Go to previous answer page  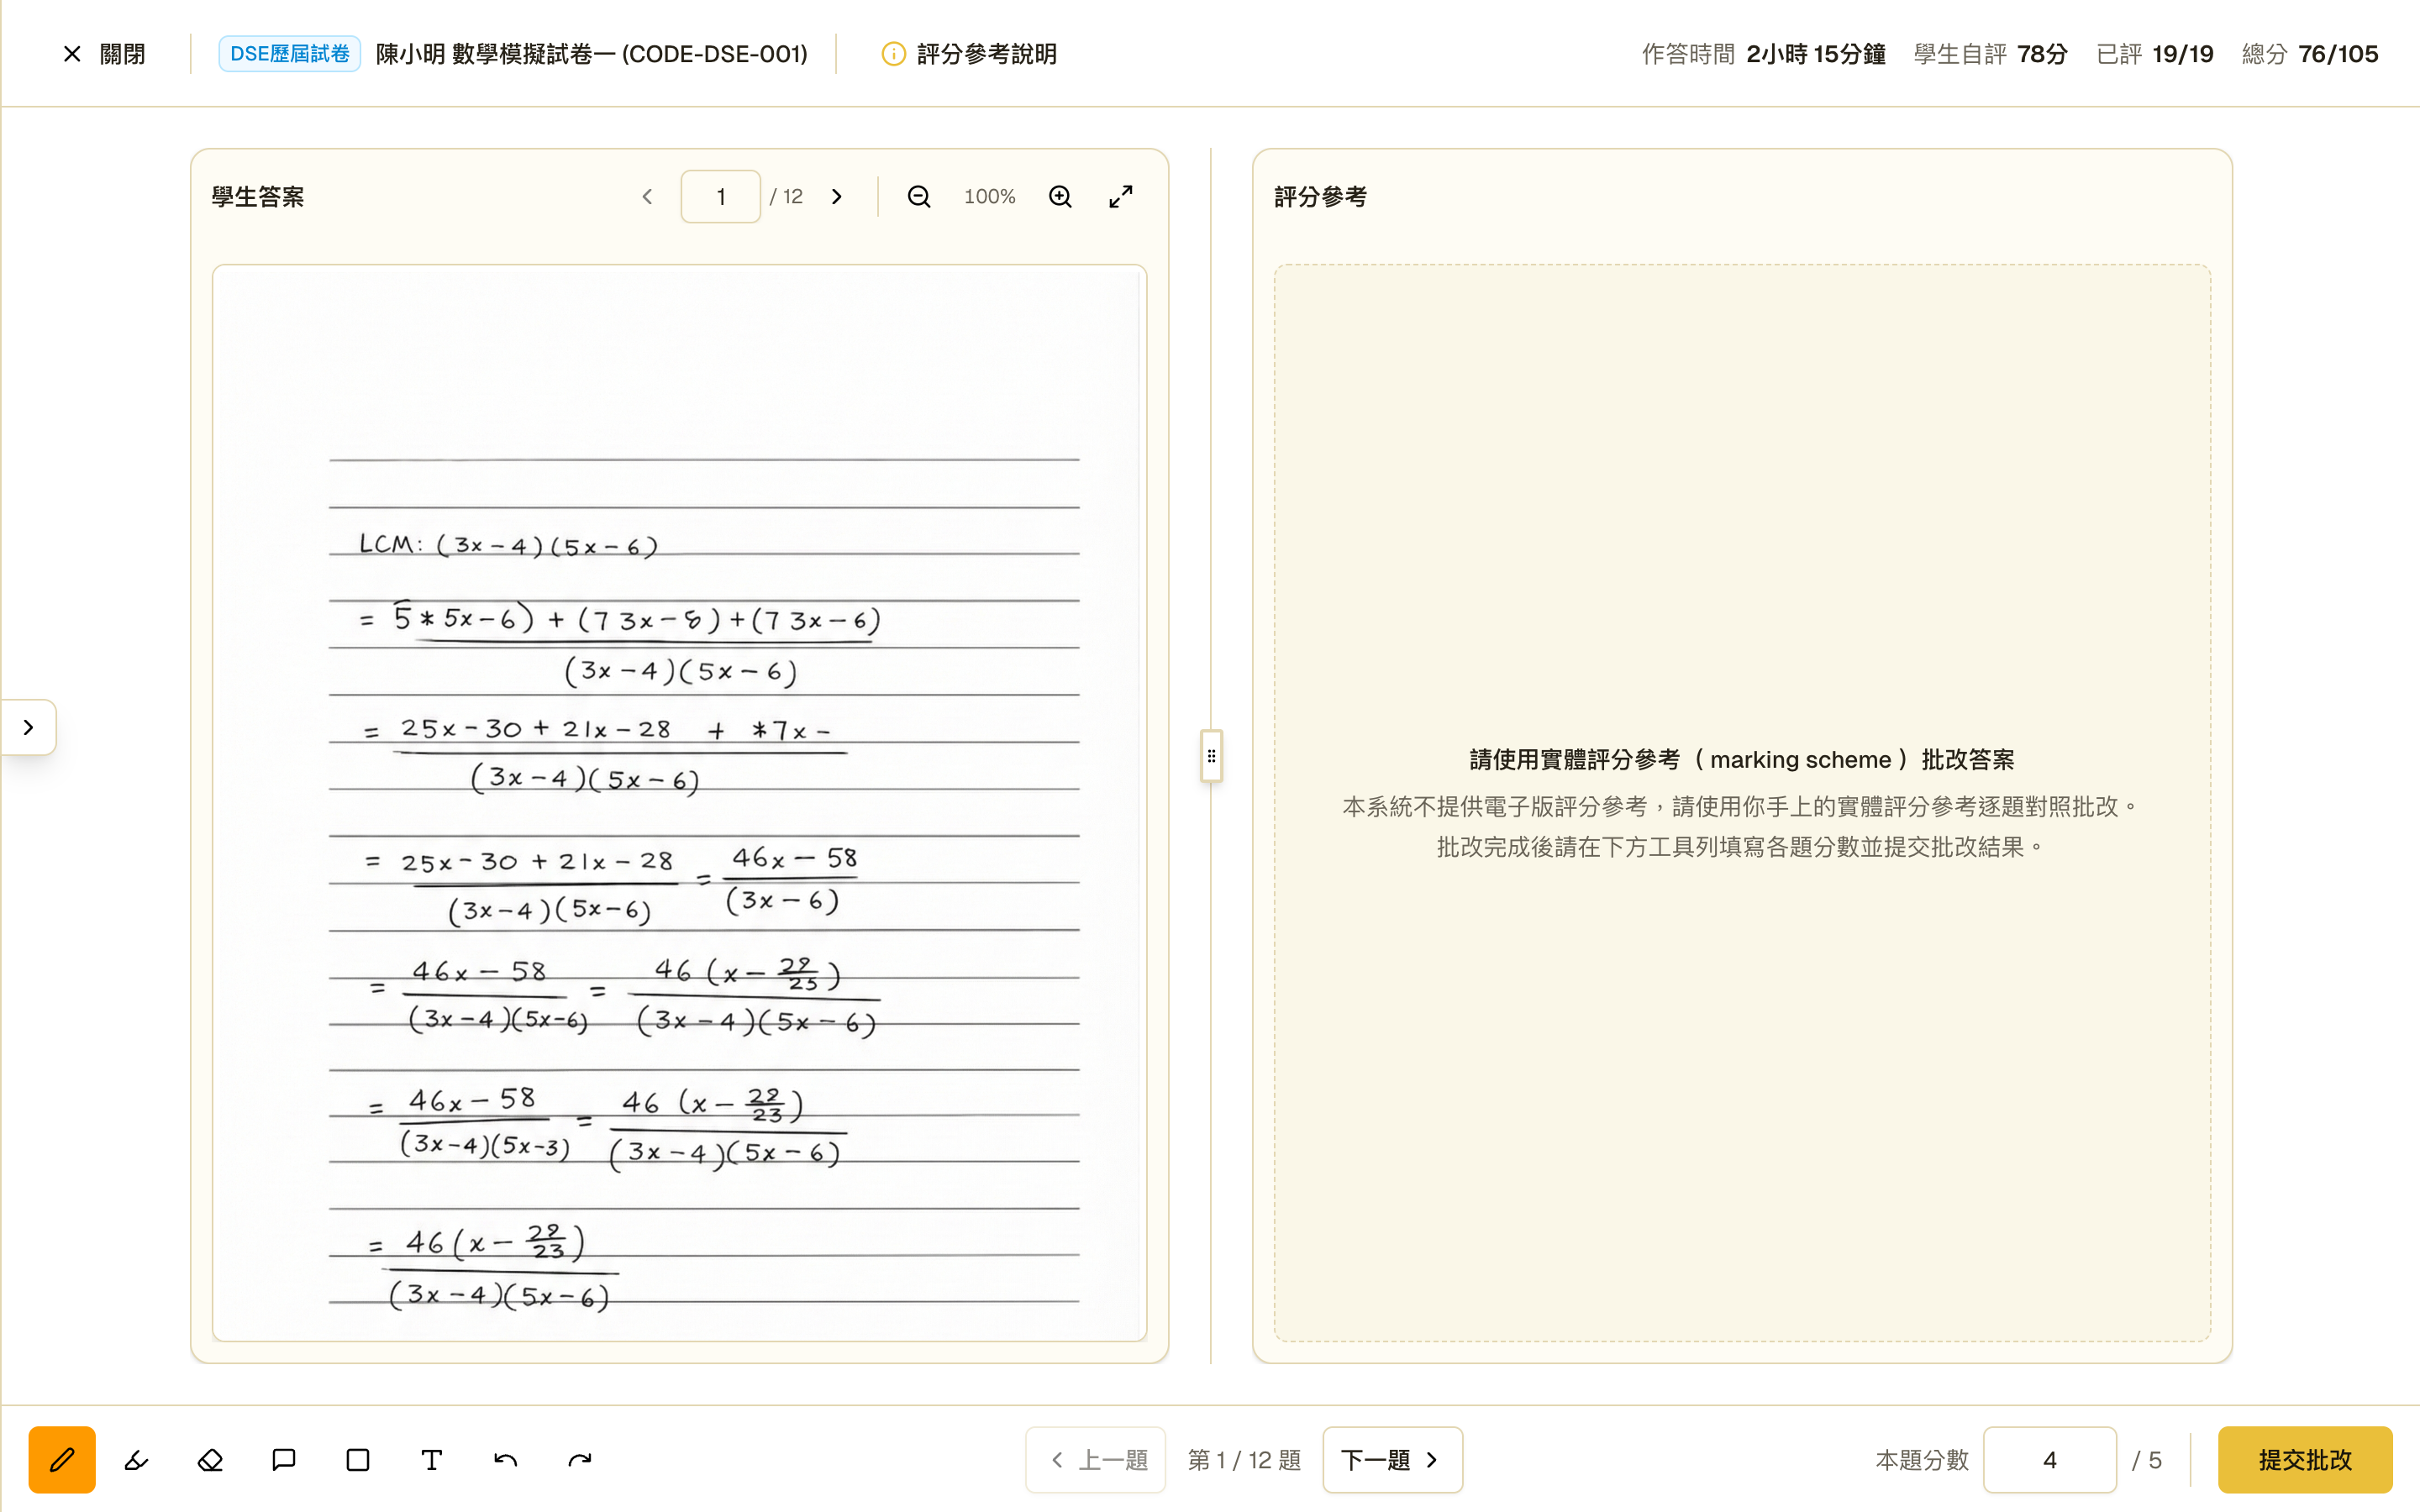tap(647, 196)
